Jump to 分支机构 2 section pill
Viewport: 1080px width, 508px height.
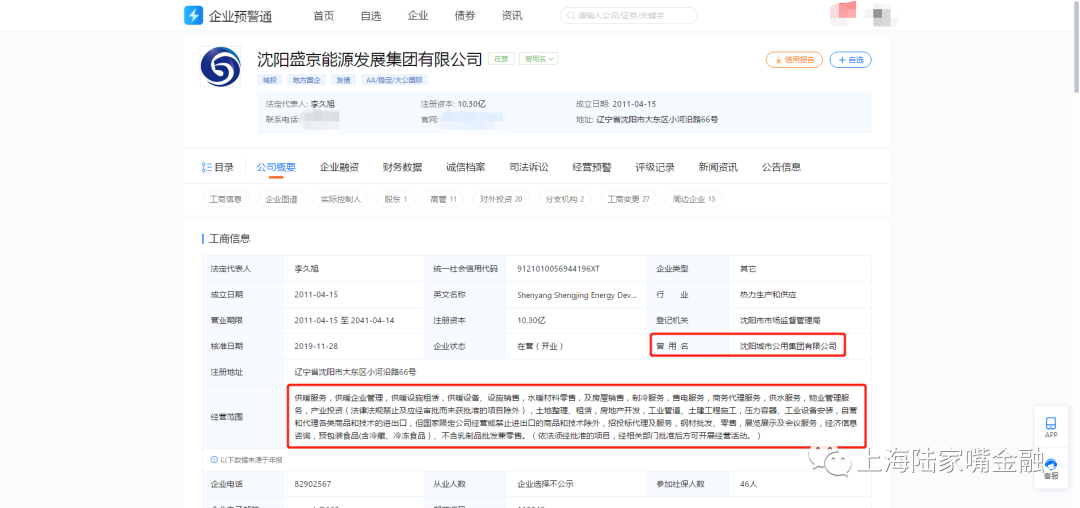[x=564, y=200]
